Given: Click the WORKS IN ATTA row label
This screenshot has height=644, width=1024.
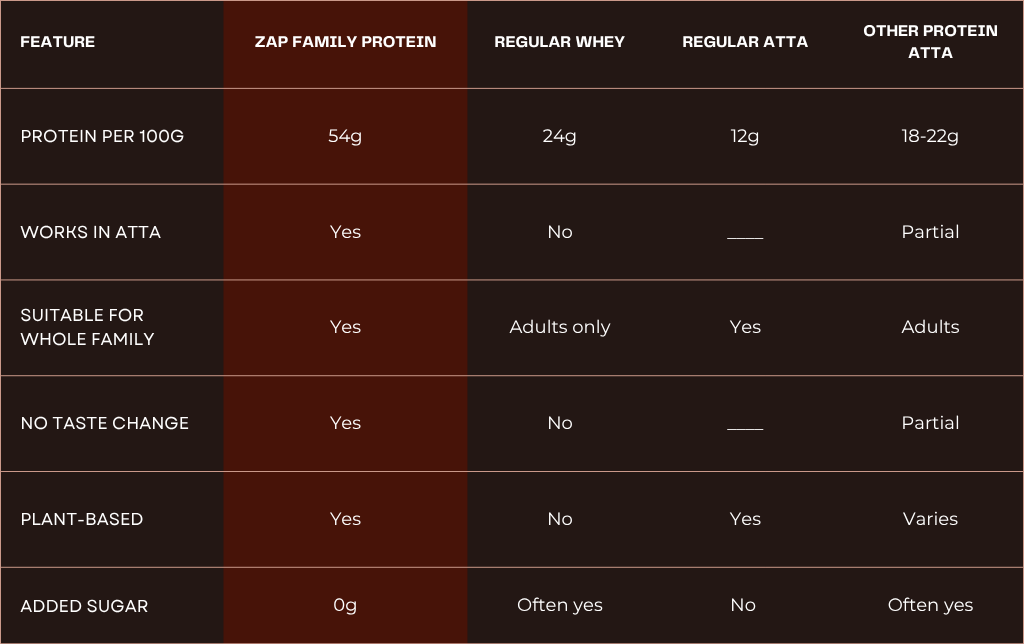Looking at the screenshot, I should pos(90,232).
